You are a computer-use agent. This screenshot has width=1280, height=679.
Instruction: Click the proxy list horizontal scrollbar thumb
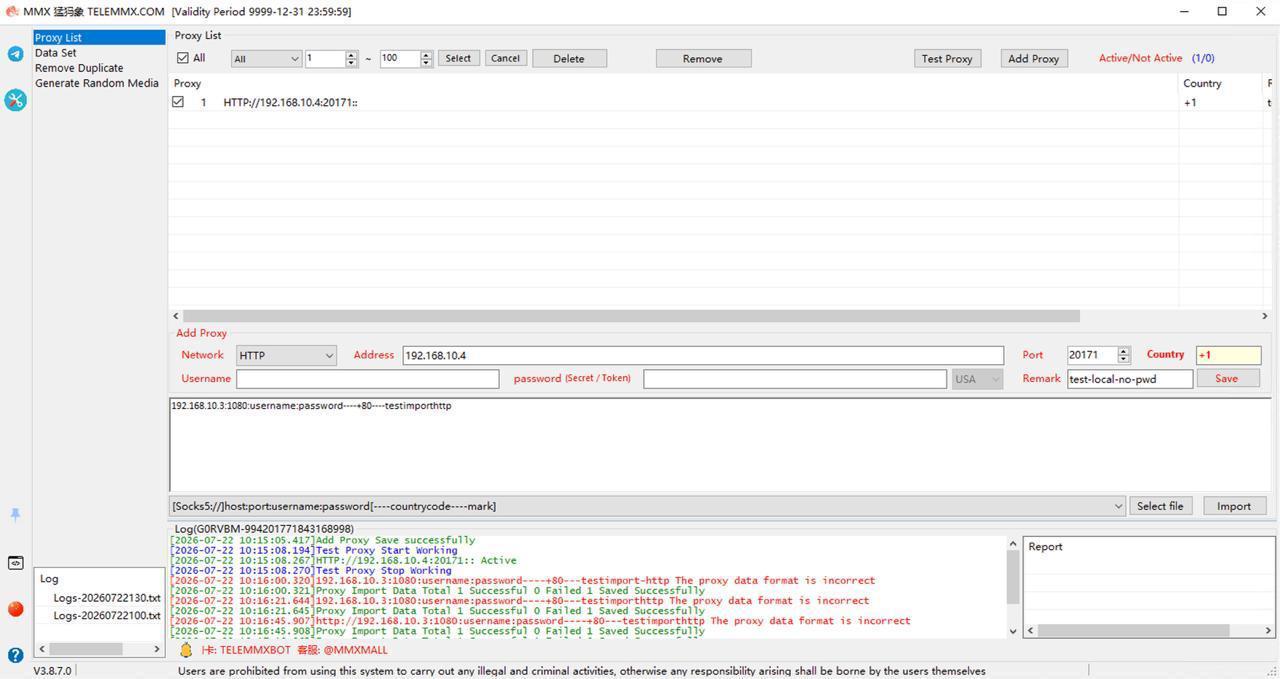[x=630, y=316]
